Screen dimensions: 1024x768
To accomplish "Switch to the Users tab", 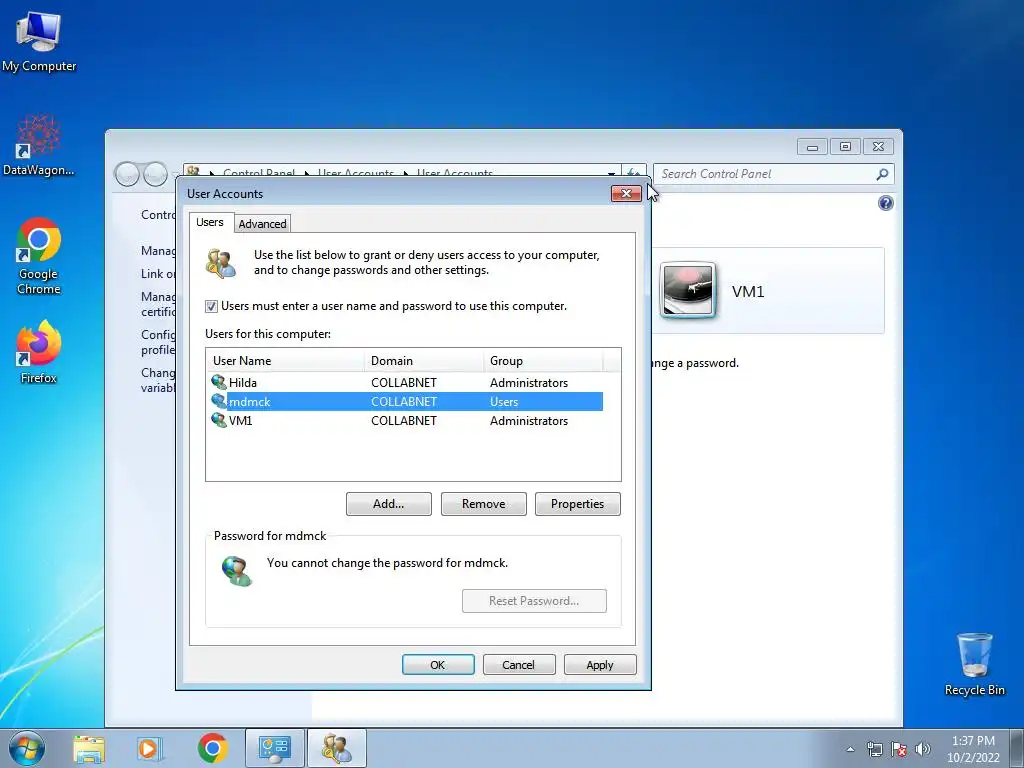I will pos(210,222).
